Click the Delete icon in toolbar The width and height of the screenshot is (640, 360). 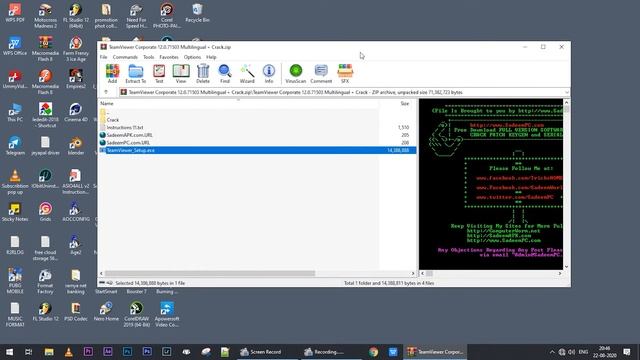203,74
